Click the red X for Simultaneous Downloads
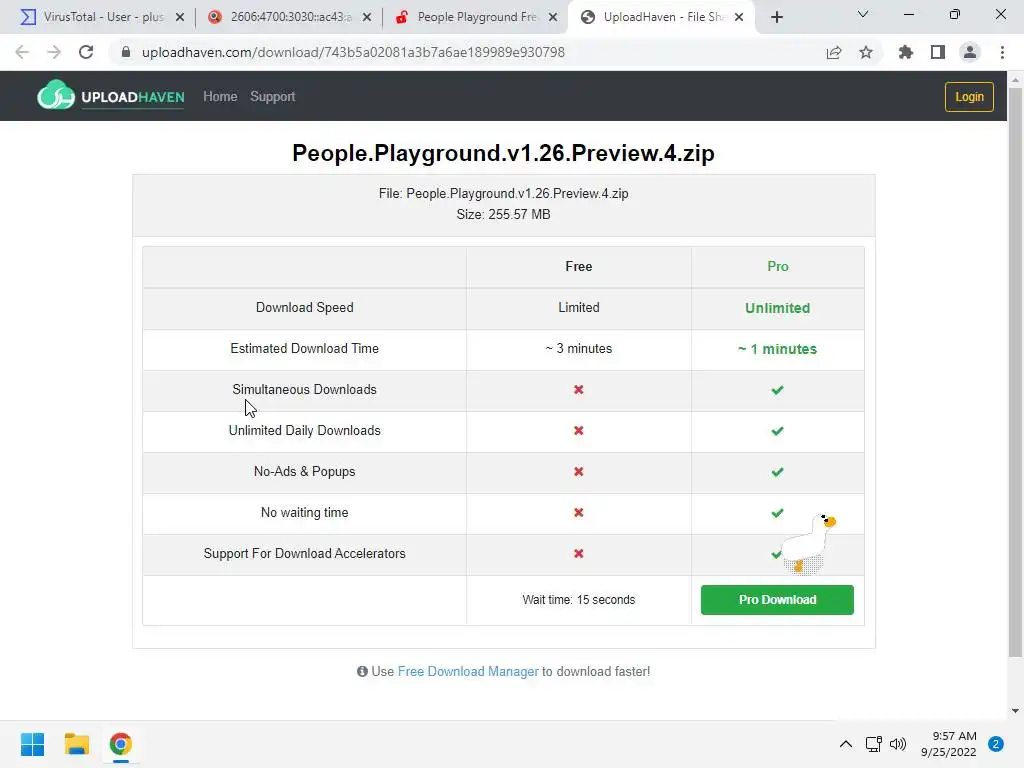The height and width of the screenshot is (768, 1024). click(x=579, y=389)
